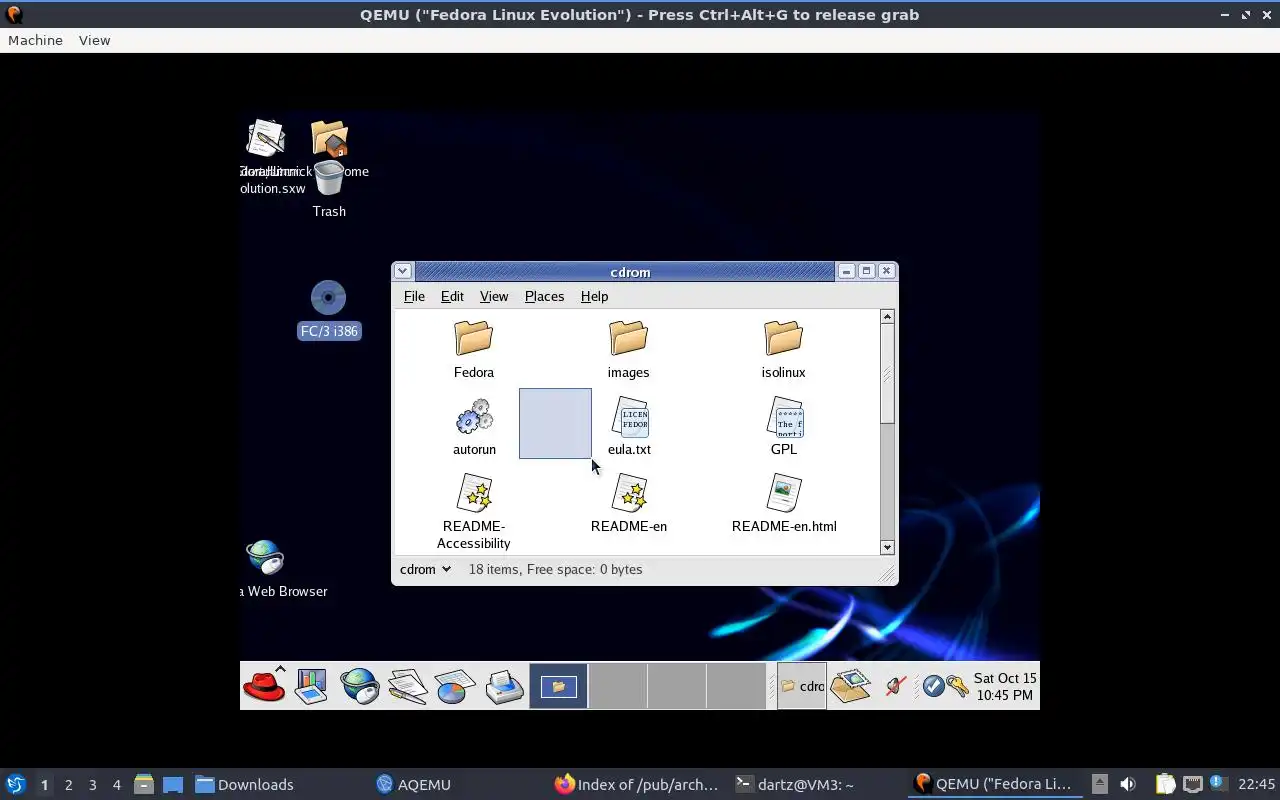Screen dimensions: 1280x800
Task: Switch to fourth workspace in Fedora panel
Action: (x=736, y=686)
